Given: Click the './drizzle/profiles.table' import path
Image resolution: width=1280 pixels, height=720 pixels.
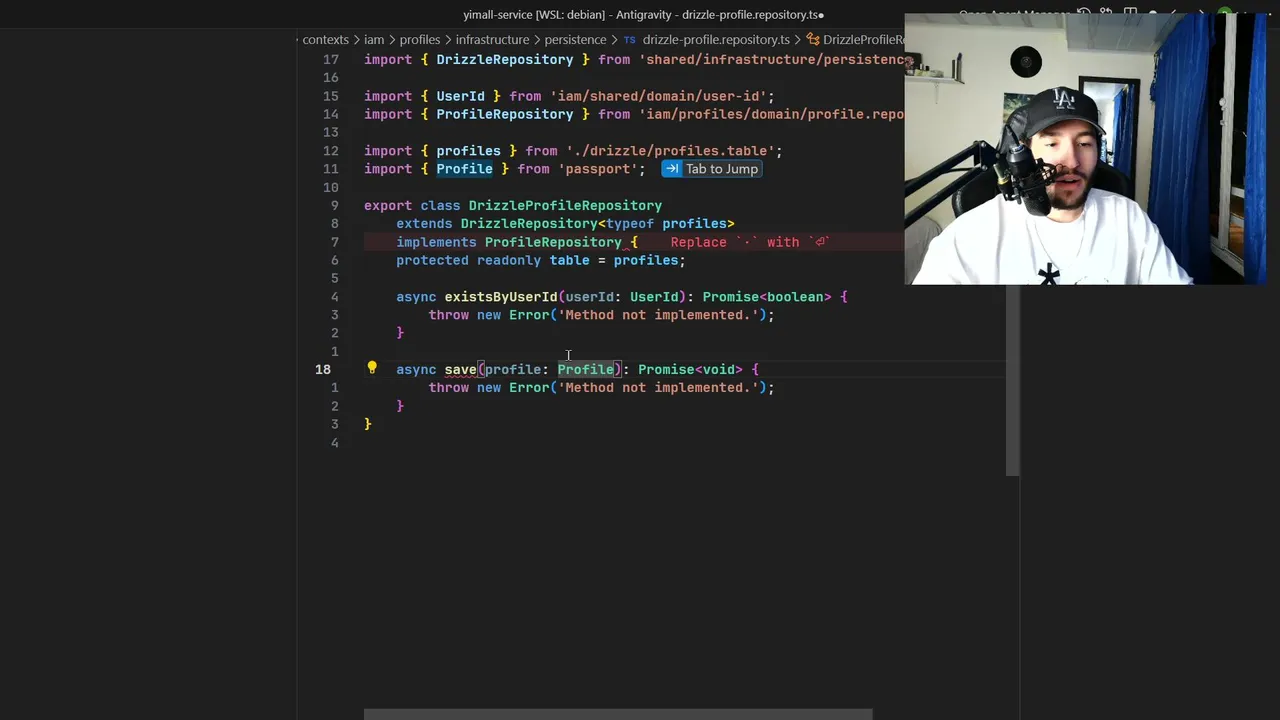Looking at the screenshot, I should pos(670,151).
